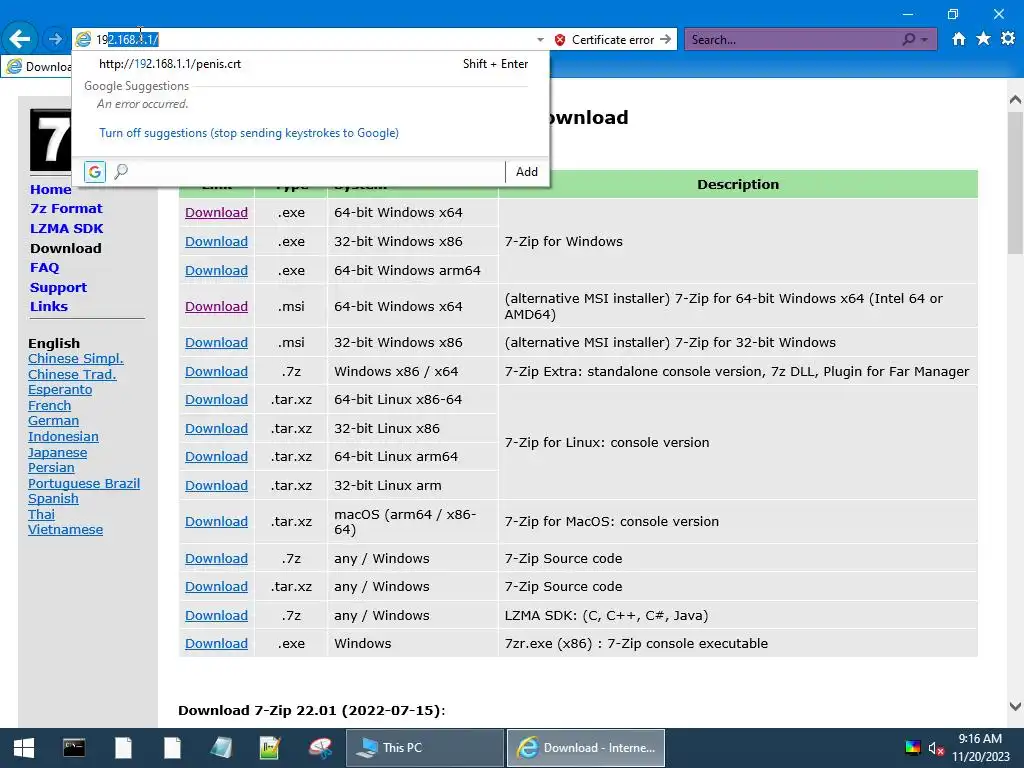Viewport: 1024px width, 768px height.
Task: Open the green notepad-with-pencil taskbar icon
Action: coord(270,748)
